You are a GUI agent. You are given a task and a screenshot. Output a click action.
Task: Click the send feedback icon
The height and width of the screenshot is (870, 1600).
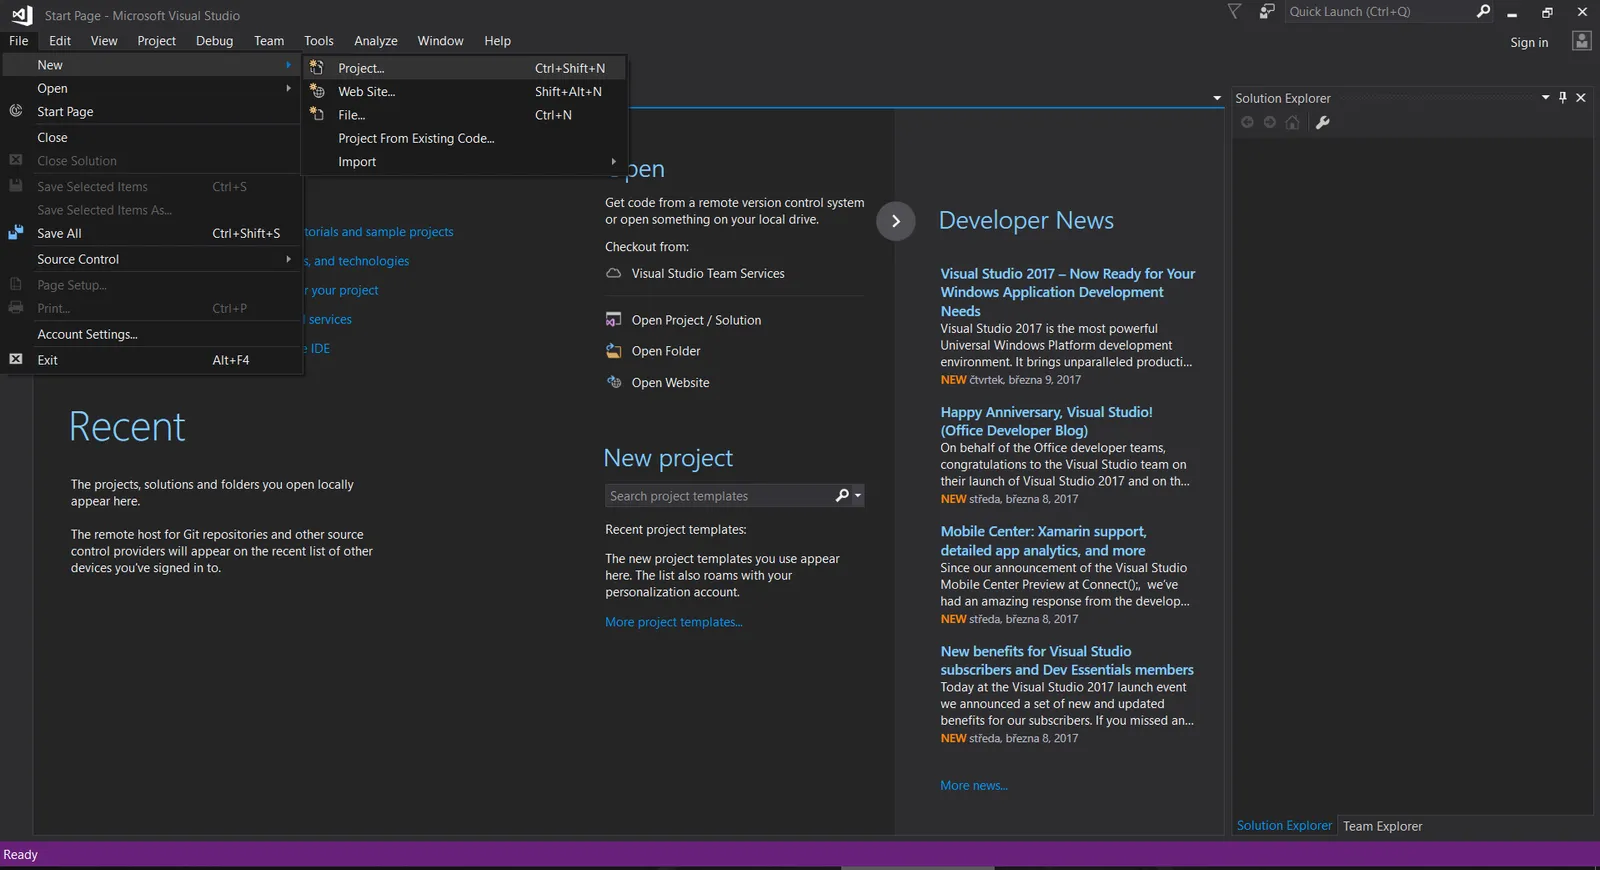1267,11
